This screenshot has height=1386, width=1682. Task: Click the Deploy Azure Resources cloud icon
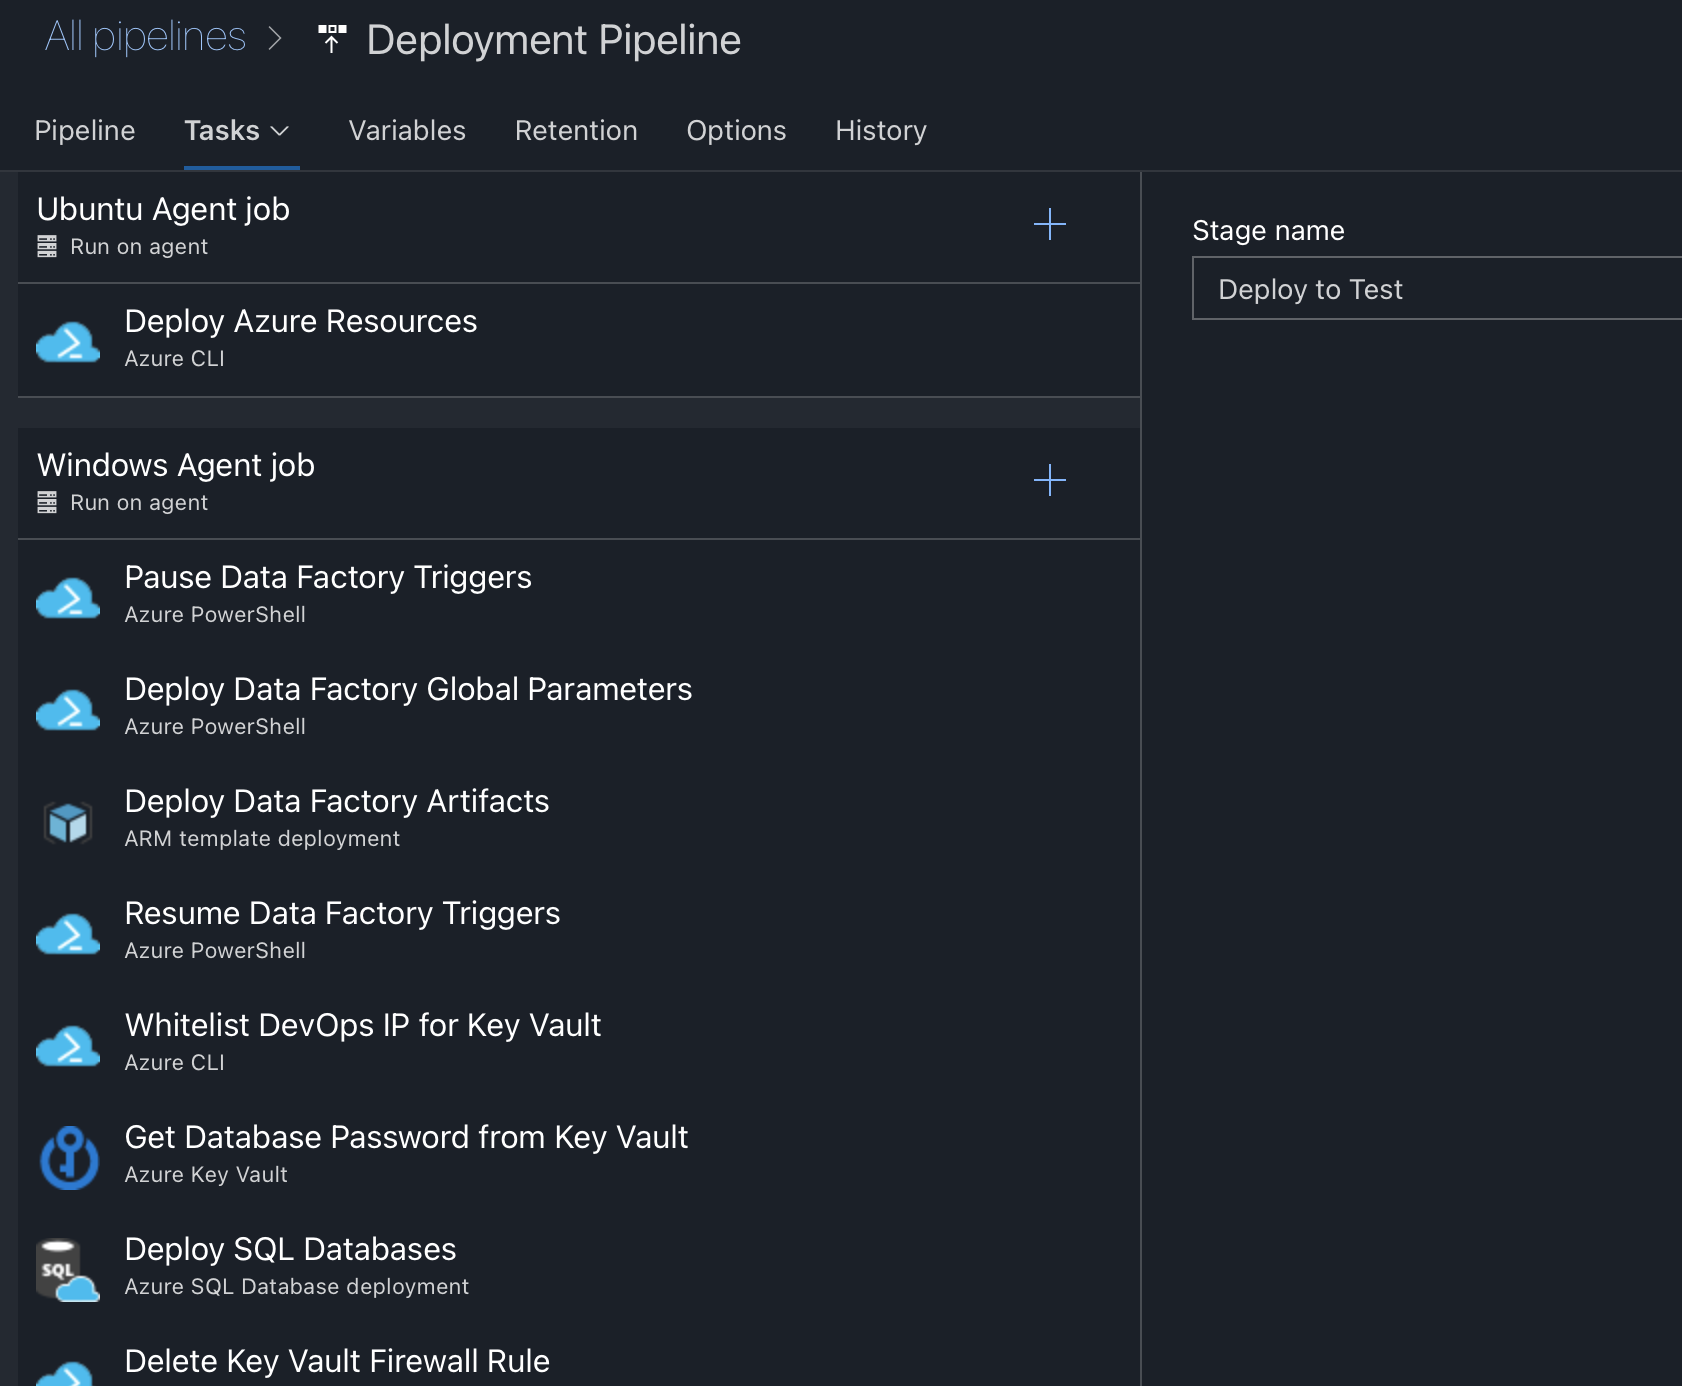(68, 341)
